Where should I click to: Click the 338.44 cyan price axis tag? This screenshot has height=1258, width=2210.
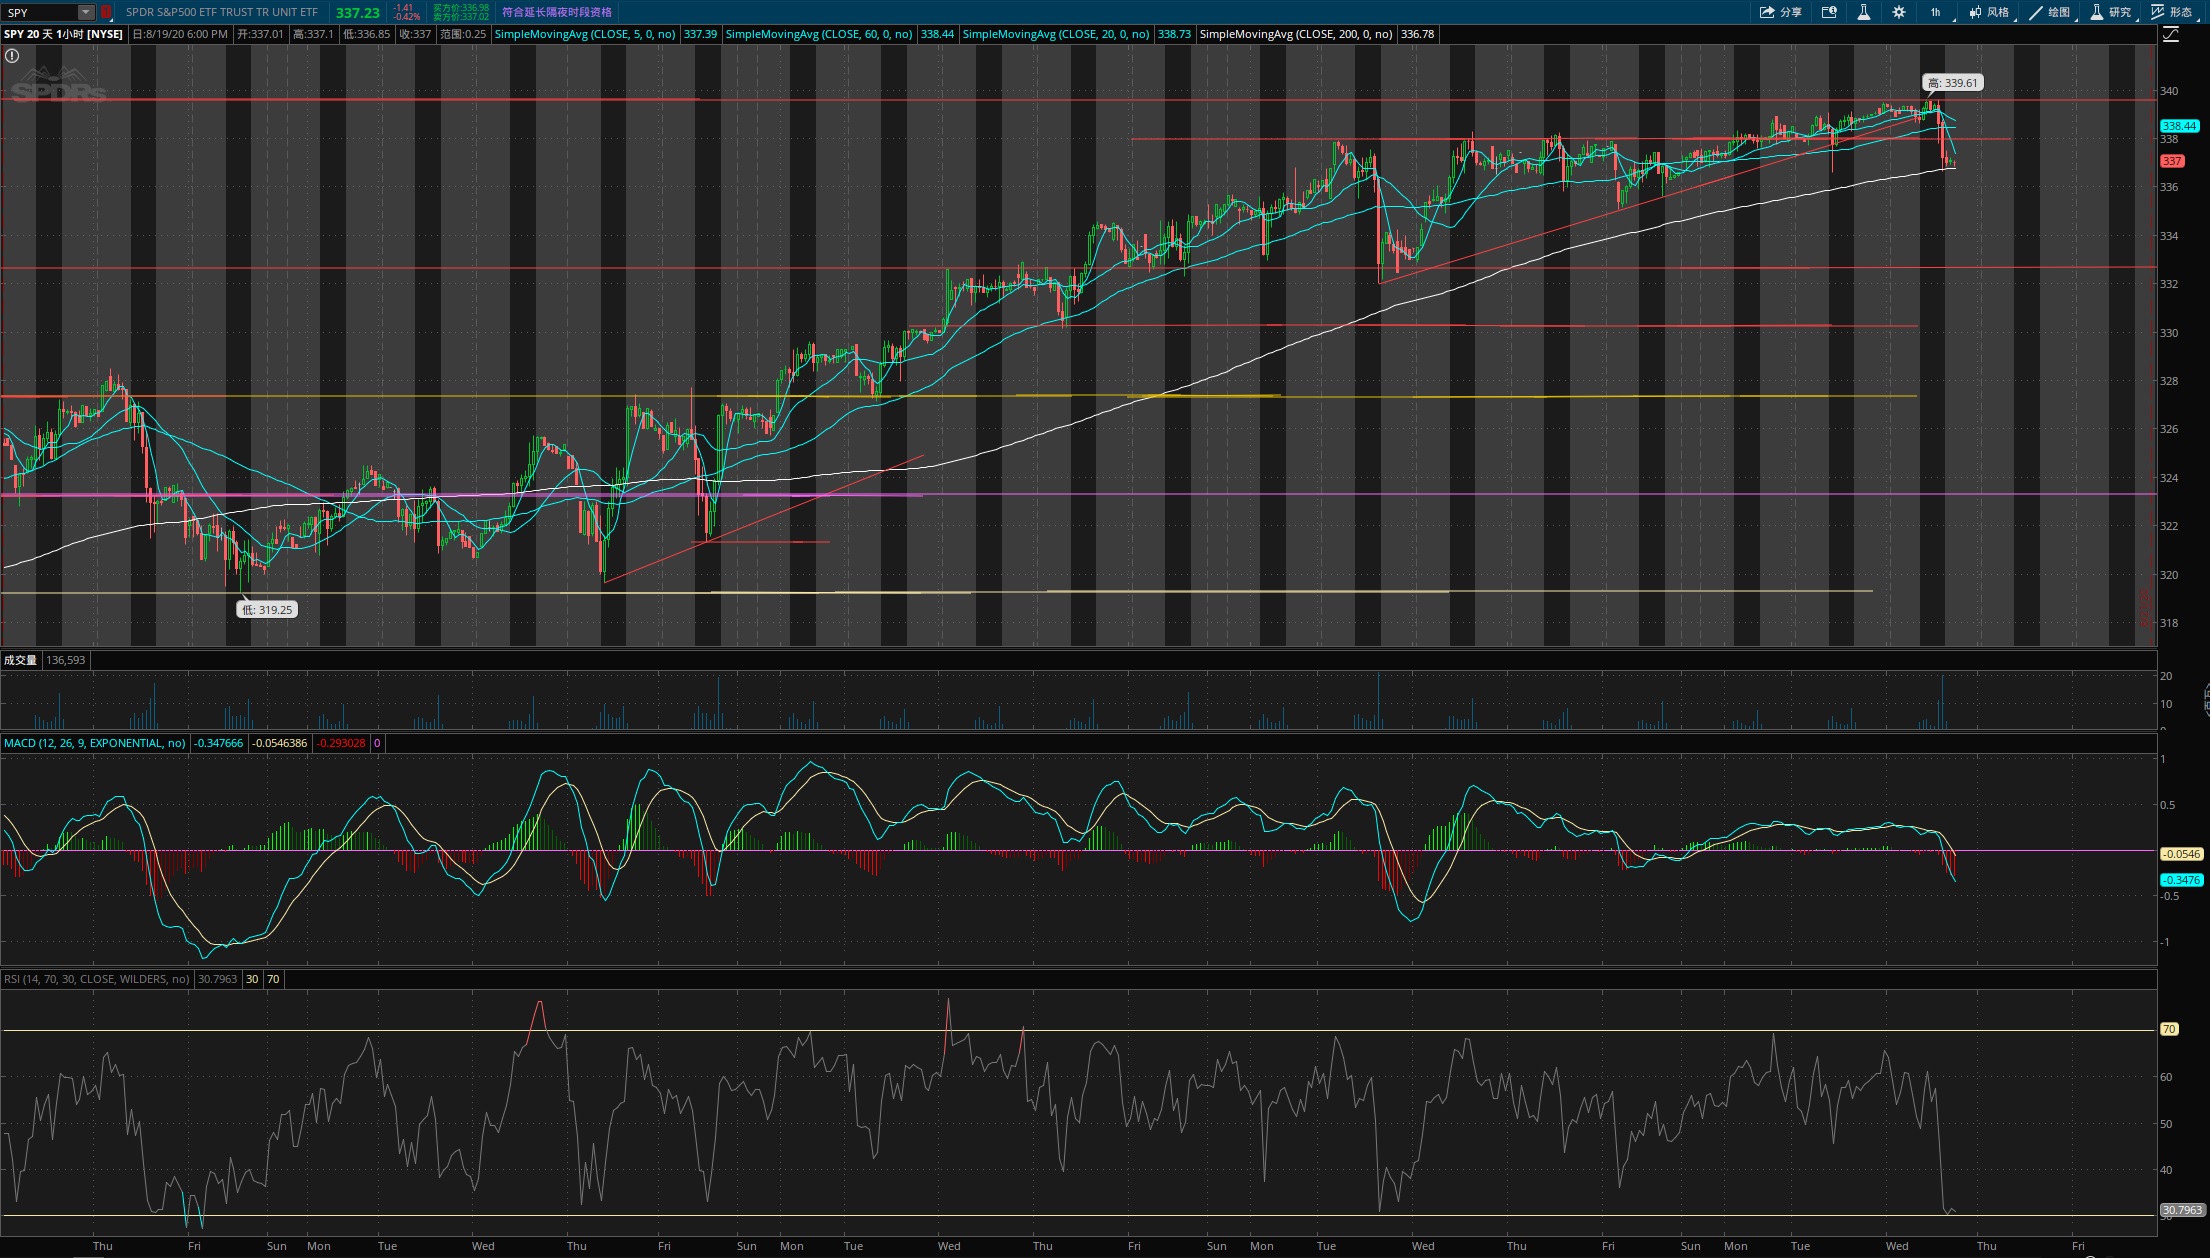pos(2179,126)
